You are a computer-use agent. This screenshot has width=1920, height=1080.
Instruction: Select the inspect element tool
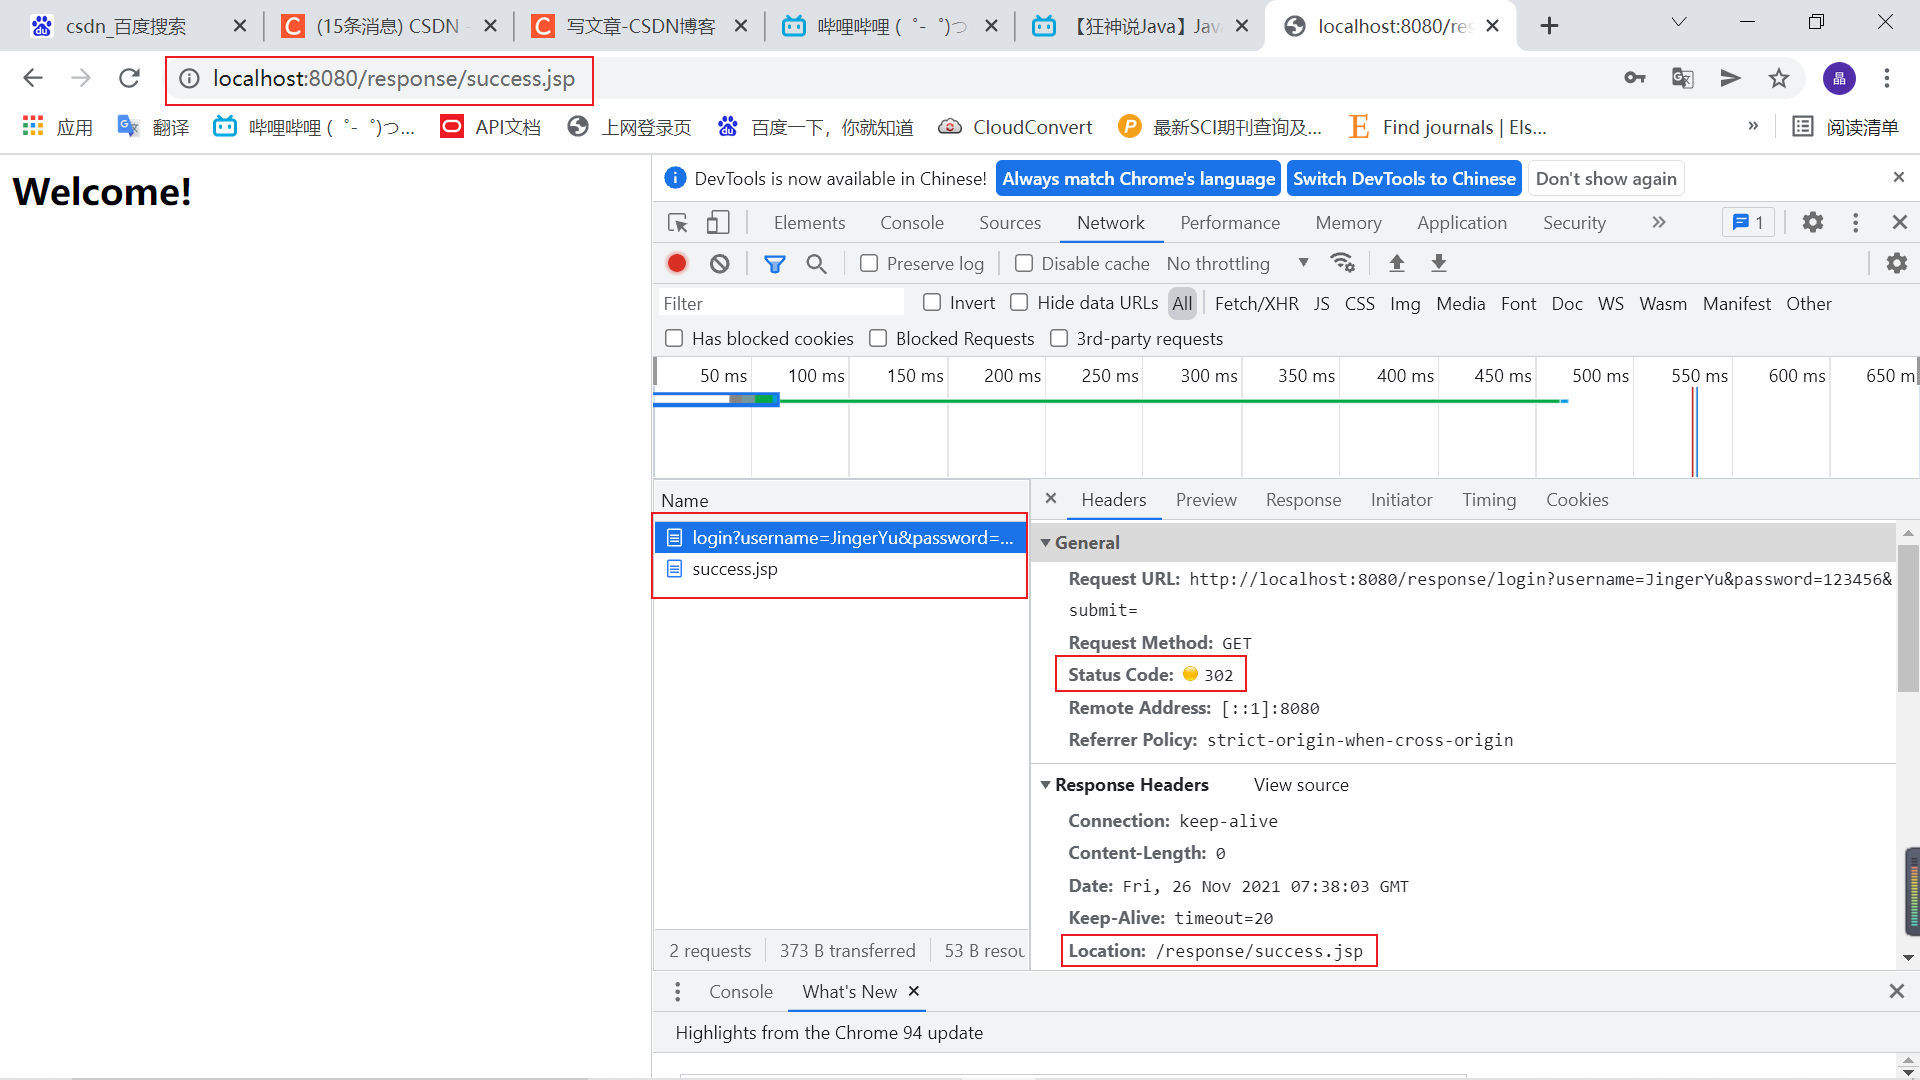677,222
